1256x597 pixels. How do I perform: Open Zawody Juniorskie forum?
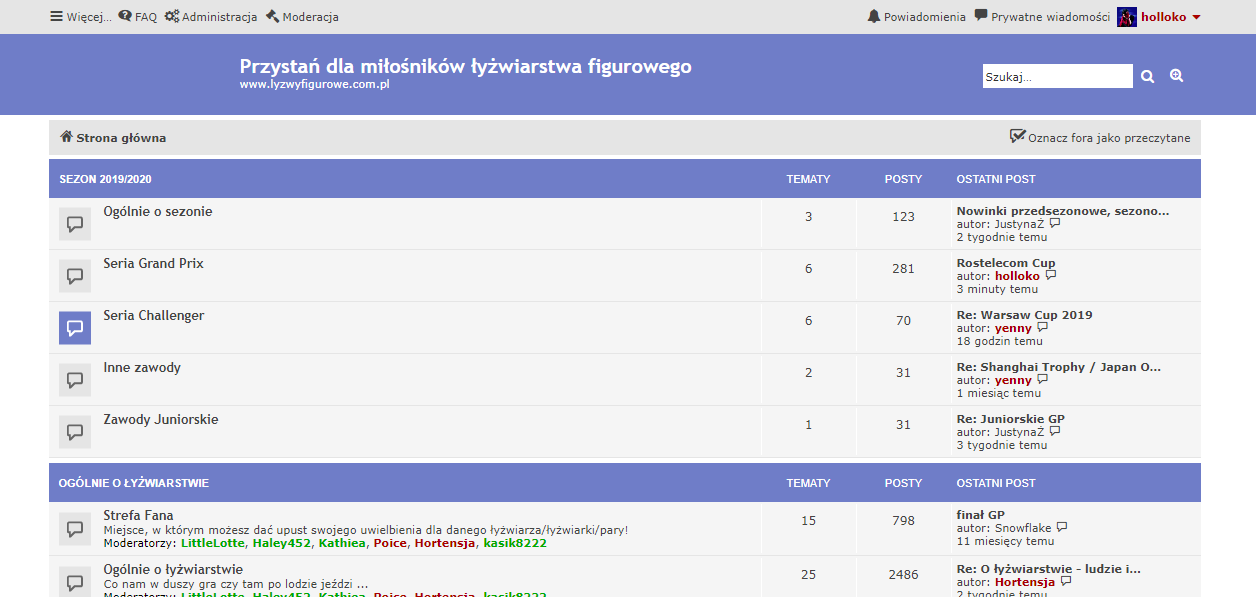[x=161, y=420]
